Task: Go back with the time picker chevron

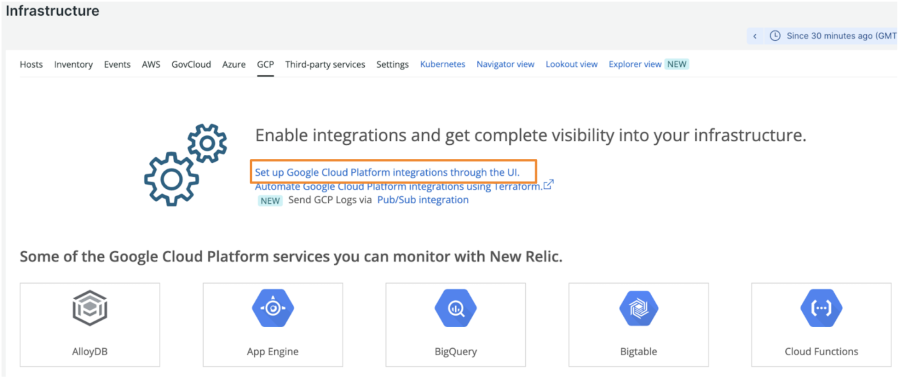Action: [755, 36]
